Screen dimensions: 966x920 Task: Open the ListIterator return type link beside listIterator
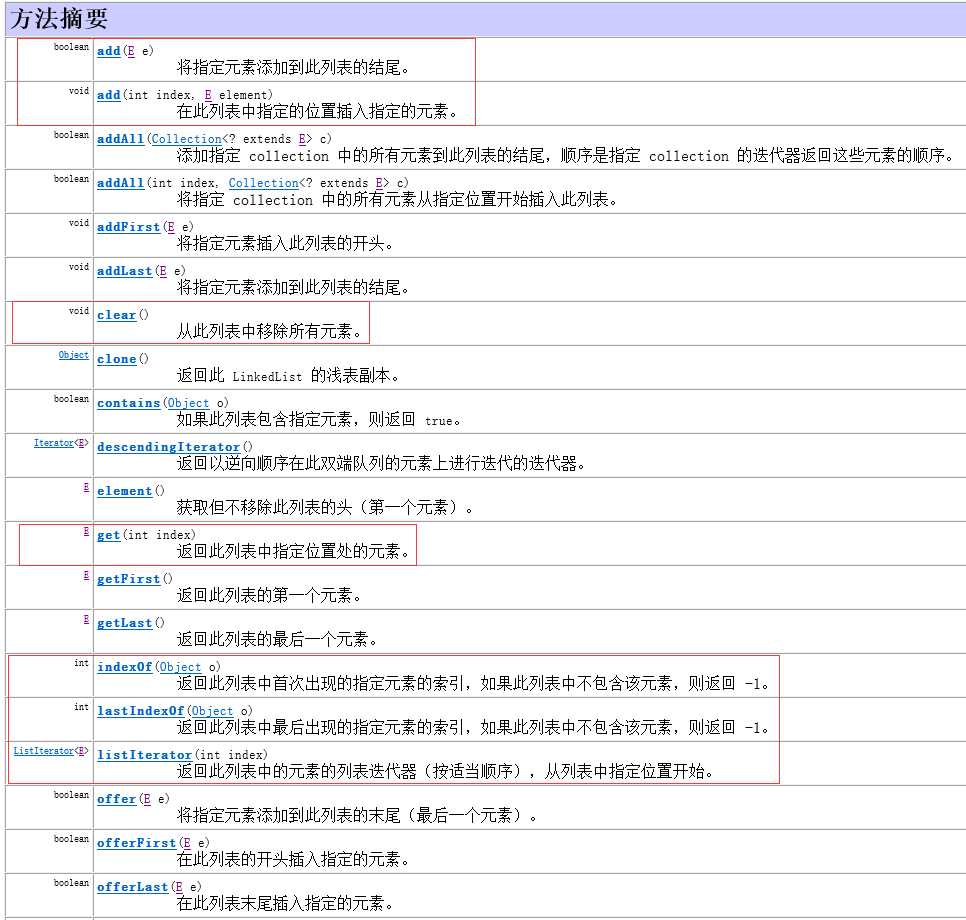(x=43, y=751)
